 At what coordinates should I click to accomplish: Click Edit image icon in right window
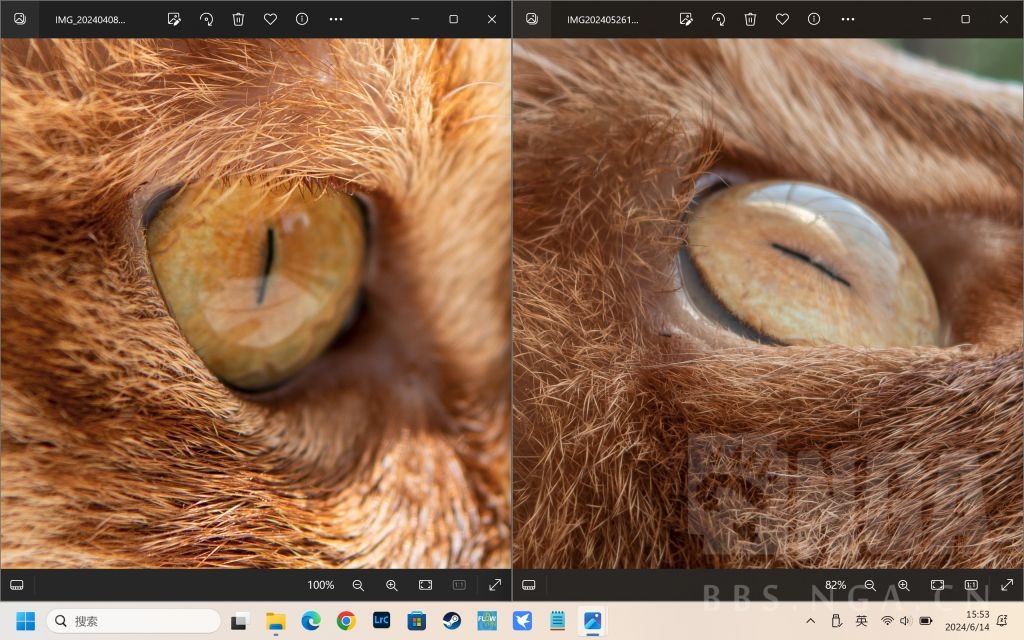[686, 19]
